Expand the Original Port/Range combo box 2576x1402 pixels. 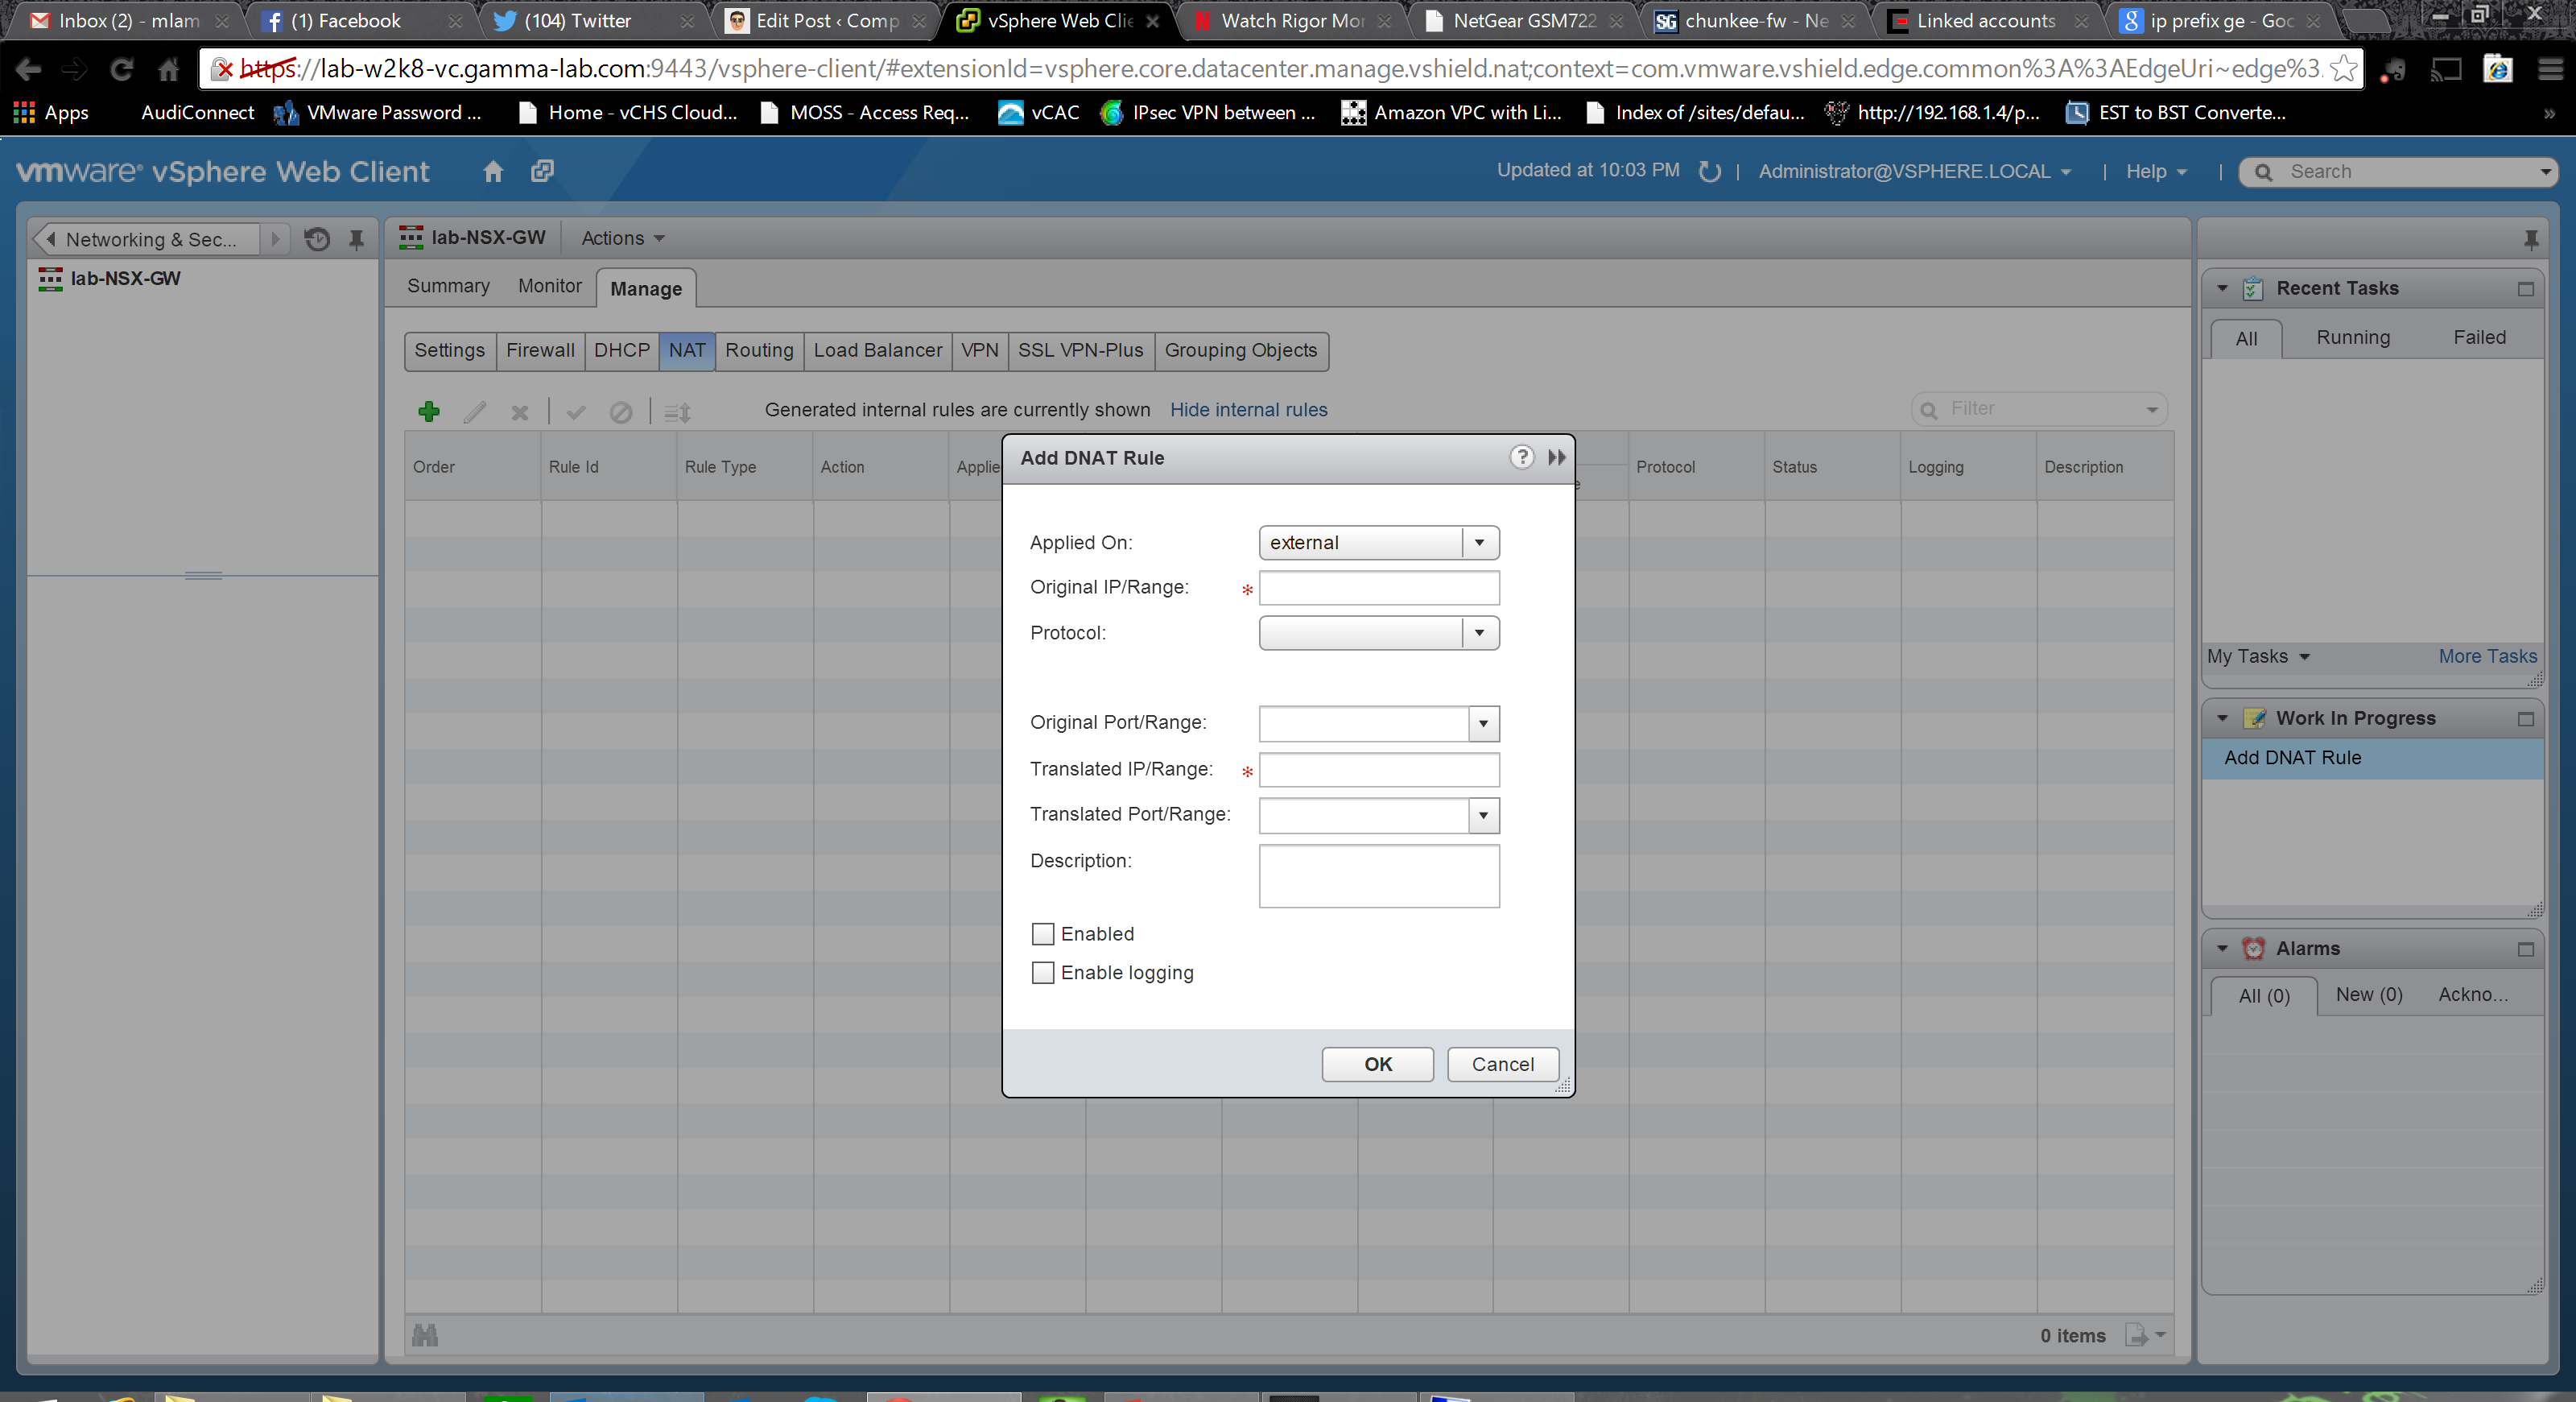(1483, 723)
